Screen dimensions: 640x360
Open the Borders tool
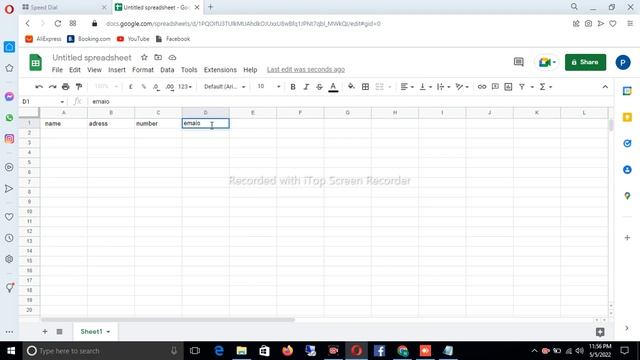365,87
